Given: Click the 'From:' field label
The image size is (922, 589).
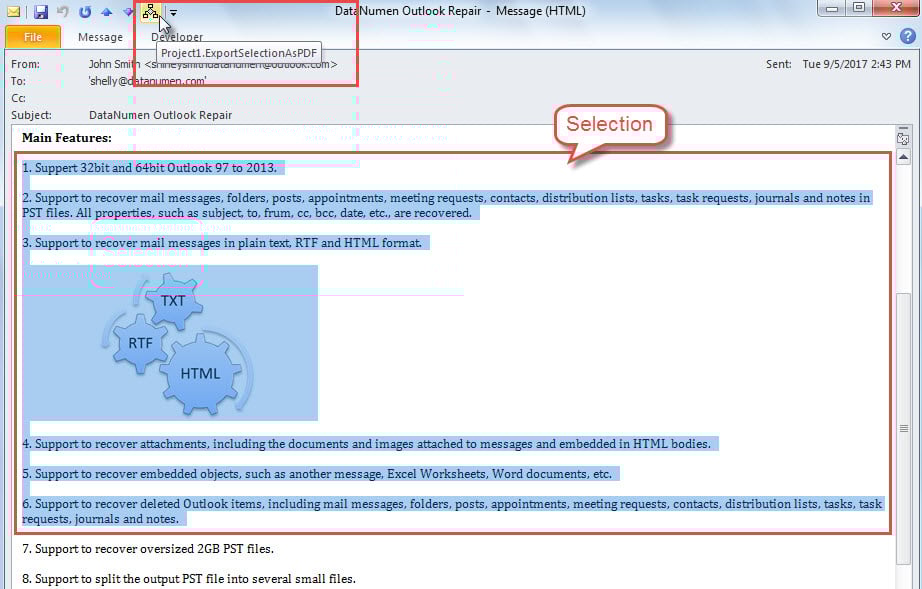Looking at the screenshot, I should [25, 64].
